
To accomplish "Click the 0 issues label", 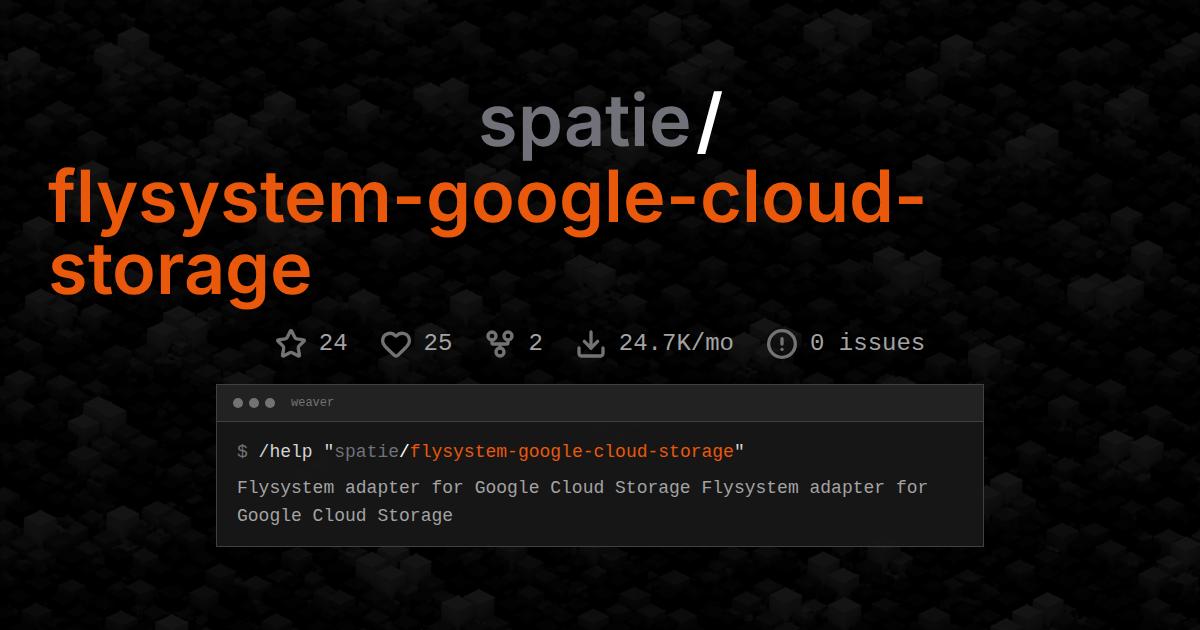I will 866,343.
